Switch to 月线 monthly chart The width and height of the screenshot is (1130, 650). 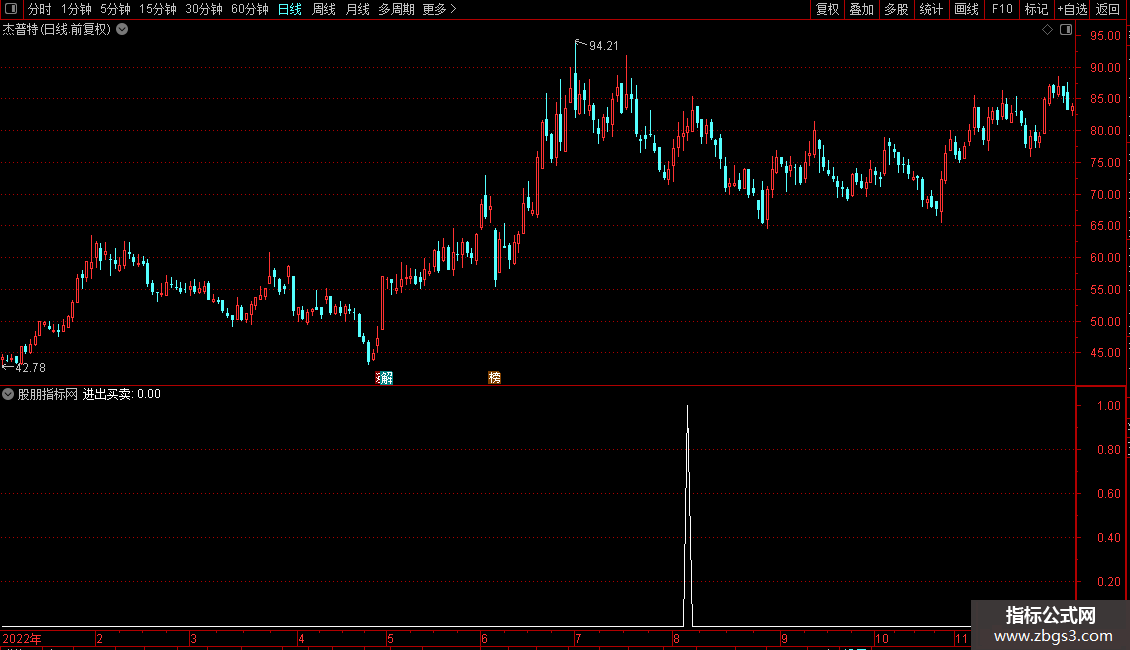click(357, 9)
